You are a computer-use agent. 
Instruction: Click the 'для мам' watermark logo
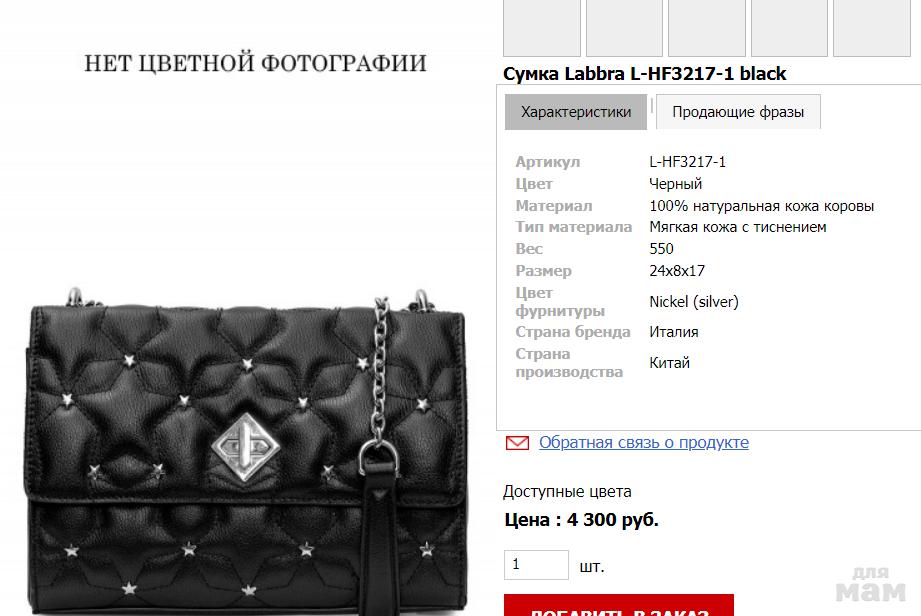tap(871, 584)
